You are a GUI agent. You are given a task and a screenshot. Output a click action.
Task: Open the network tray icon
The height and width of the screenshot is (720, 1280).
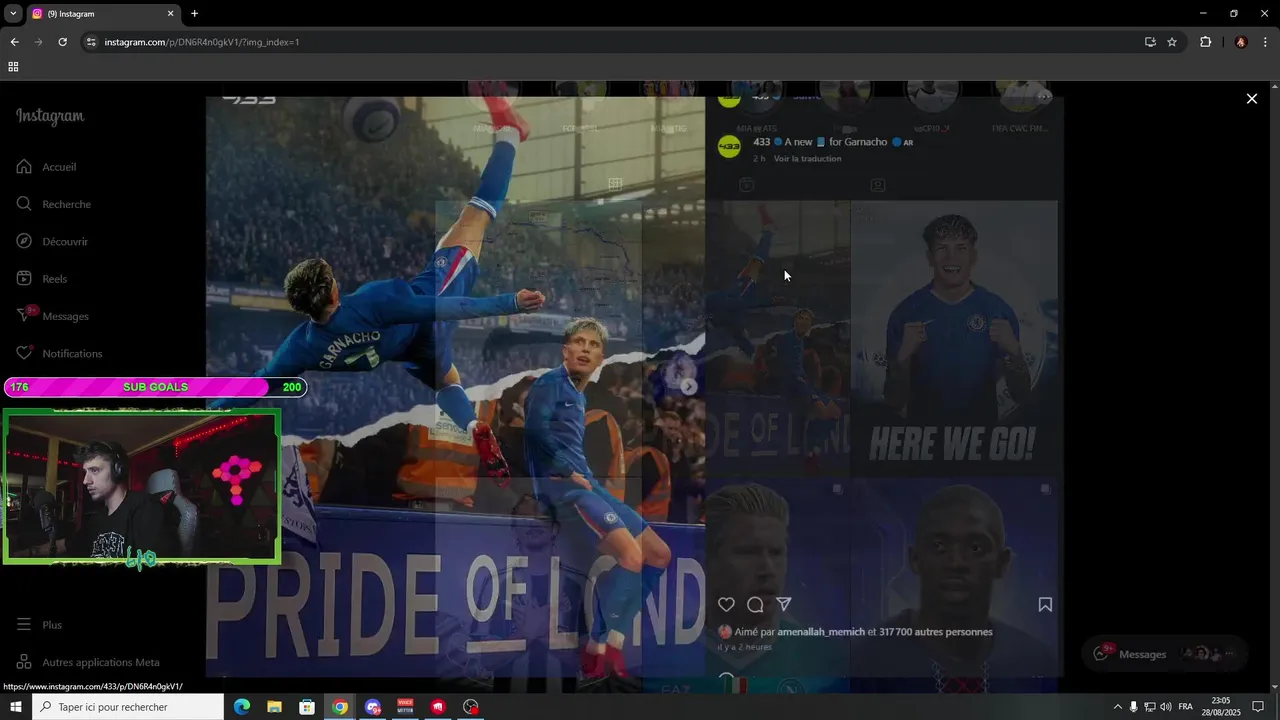(x=1150, y=707)
